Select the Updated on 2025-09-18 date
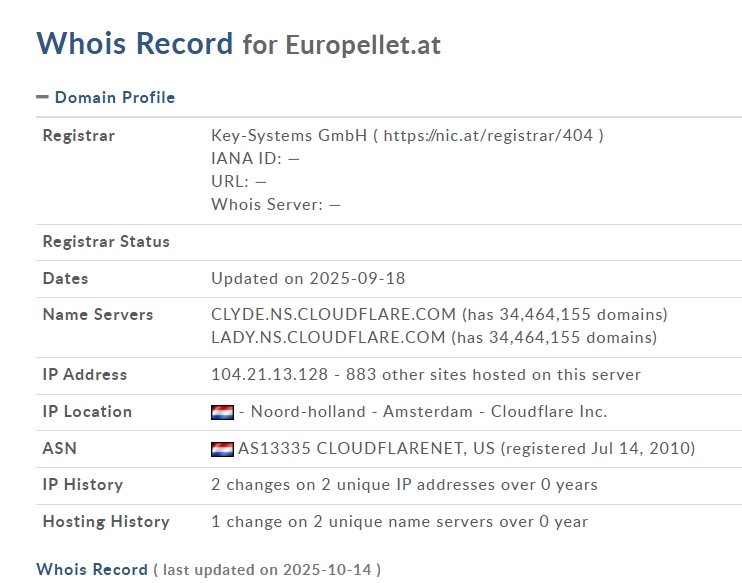The width and height of the screenshot is (742, 583). pos(308,278)
